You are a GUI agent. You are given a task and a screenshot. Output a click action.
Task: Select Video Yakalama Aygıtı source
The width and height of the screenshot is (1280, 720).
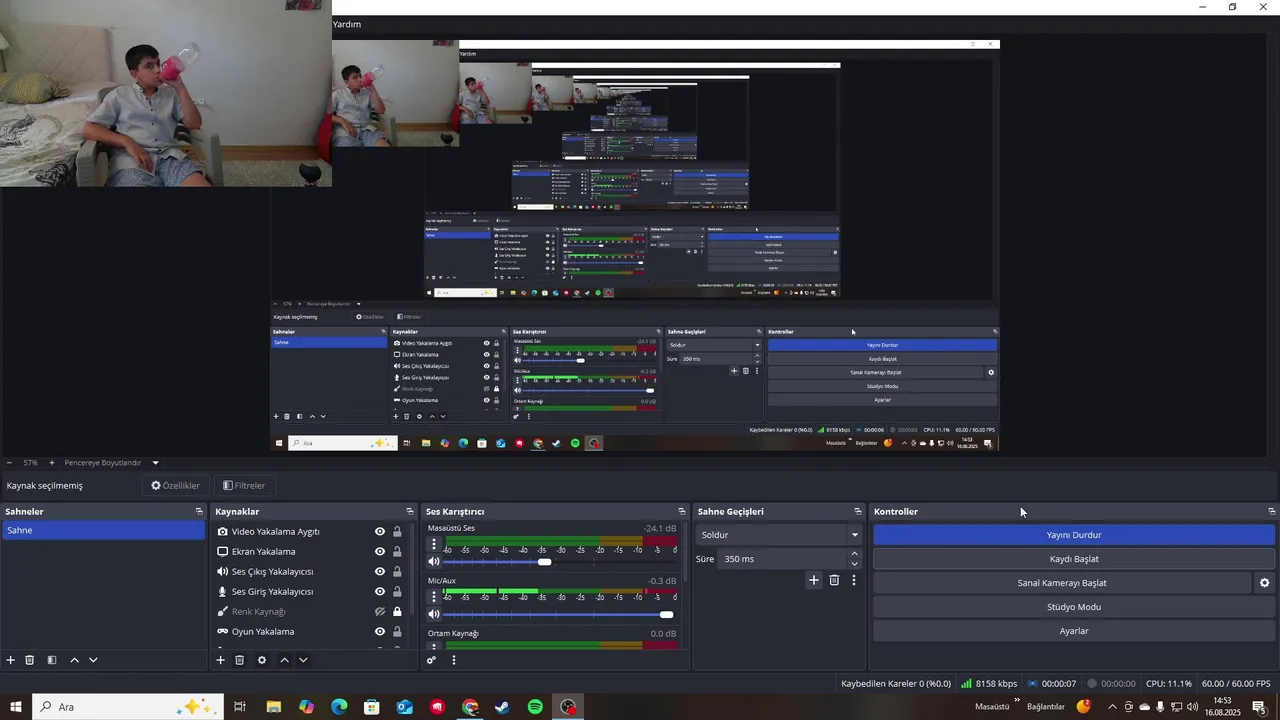tap(275, 532)
